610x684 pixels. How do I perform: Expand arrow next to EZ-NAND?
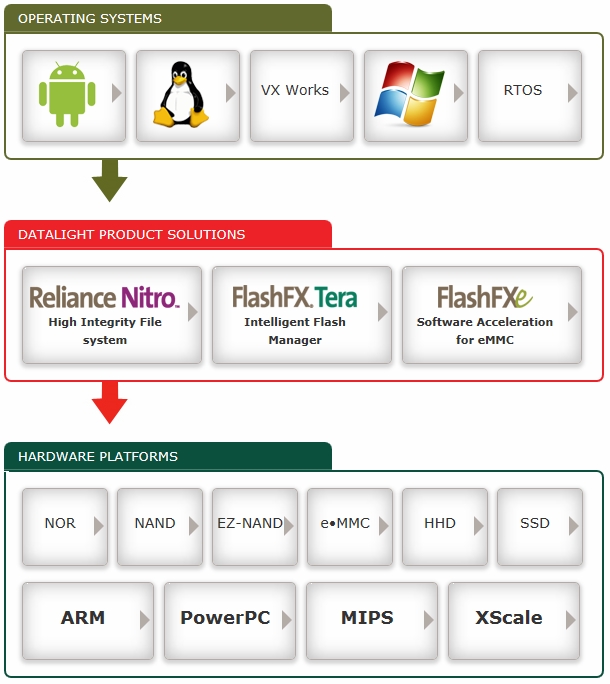pos(289,527)
